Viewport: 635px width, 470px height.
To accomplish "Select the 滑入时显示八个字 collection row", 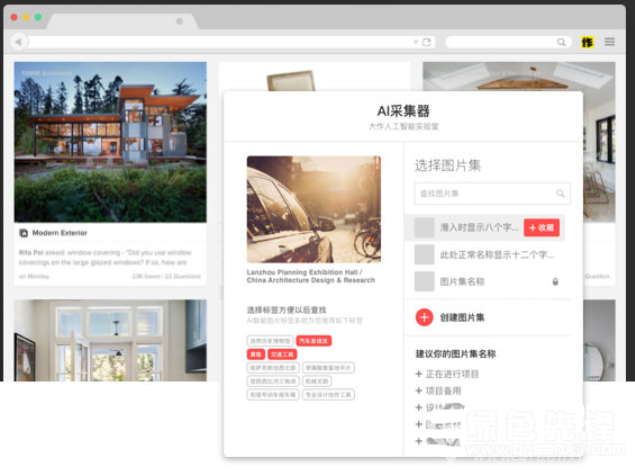I will click(484, 228).
